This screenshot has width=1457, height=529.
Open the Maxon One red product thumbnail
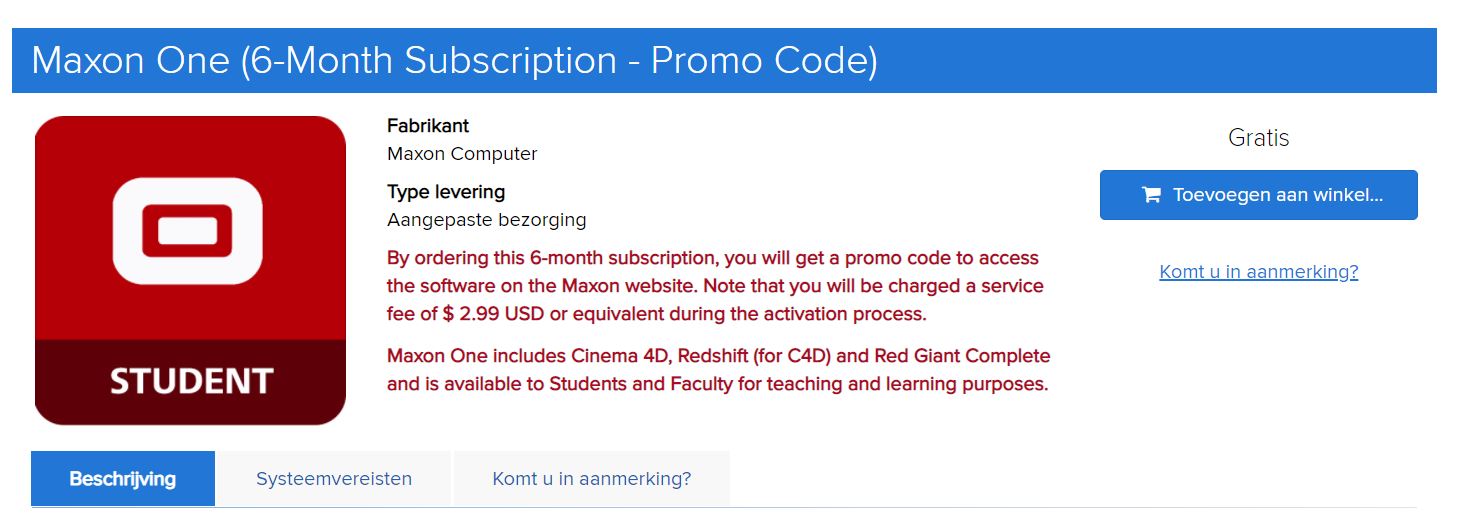(x=190, y=270)
